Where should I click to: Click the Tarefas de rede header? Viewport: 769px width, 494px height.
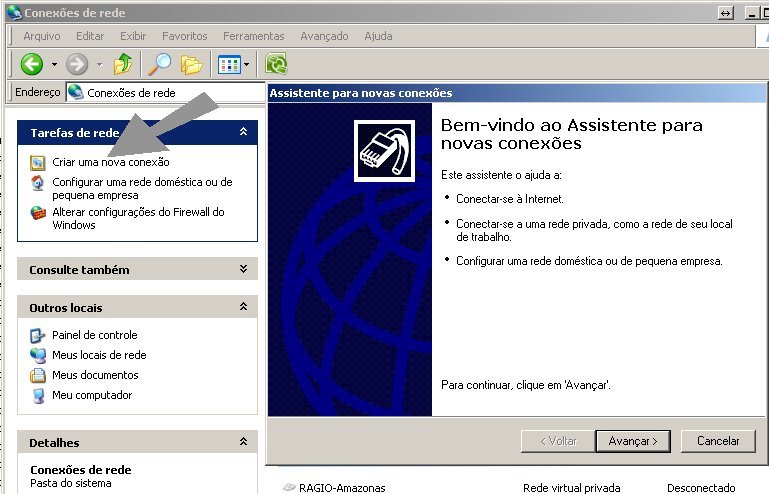(x=137, y=132)
